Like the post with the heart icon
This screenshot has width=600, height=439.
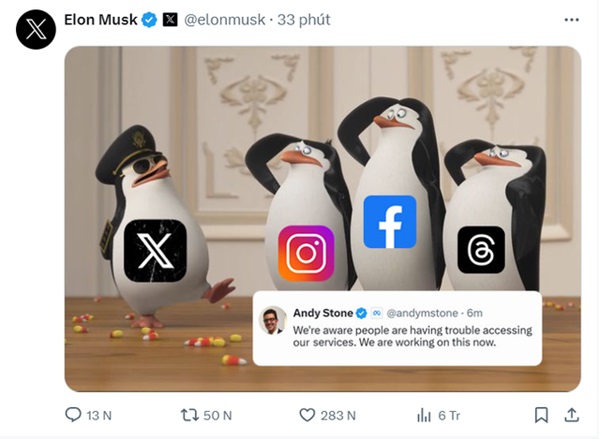pyautogui.click(x=309, y=415)
